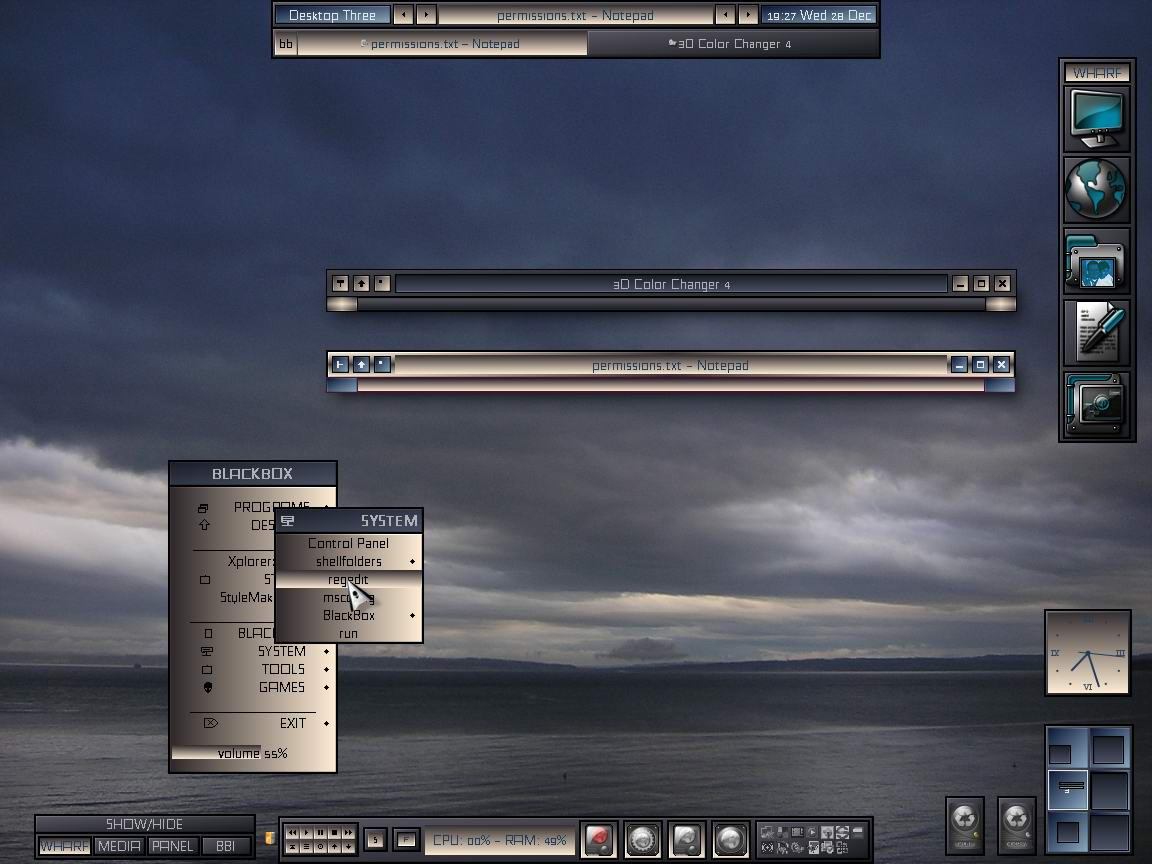Toggle WHARF visibility in Show/Hide bar
The width and height of the screenshot is (1152, 864).
click(x=65, y=846)
